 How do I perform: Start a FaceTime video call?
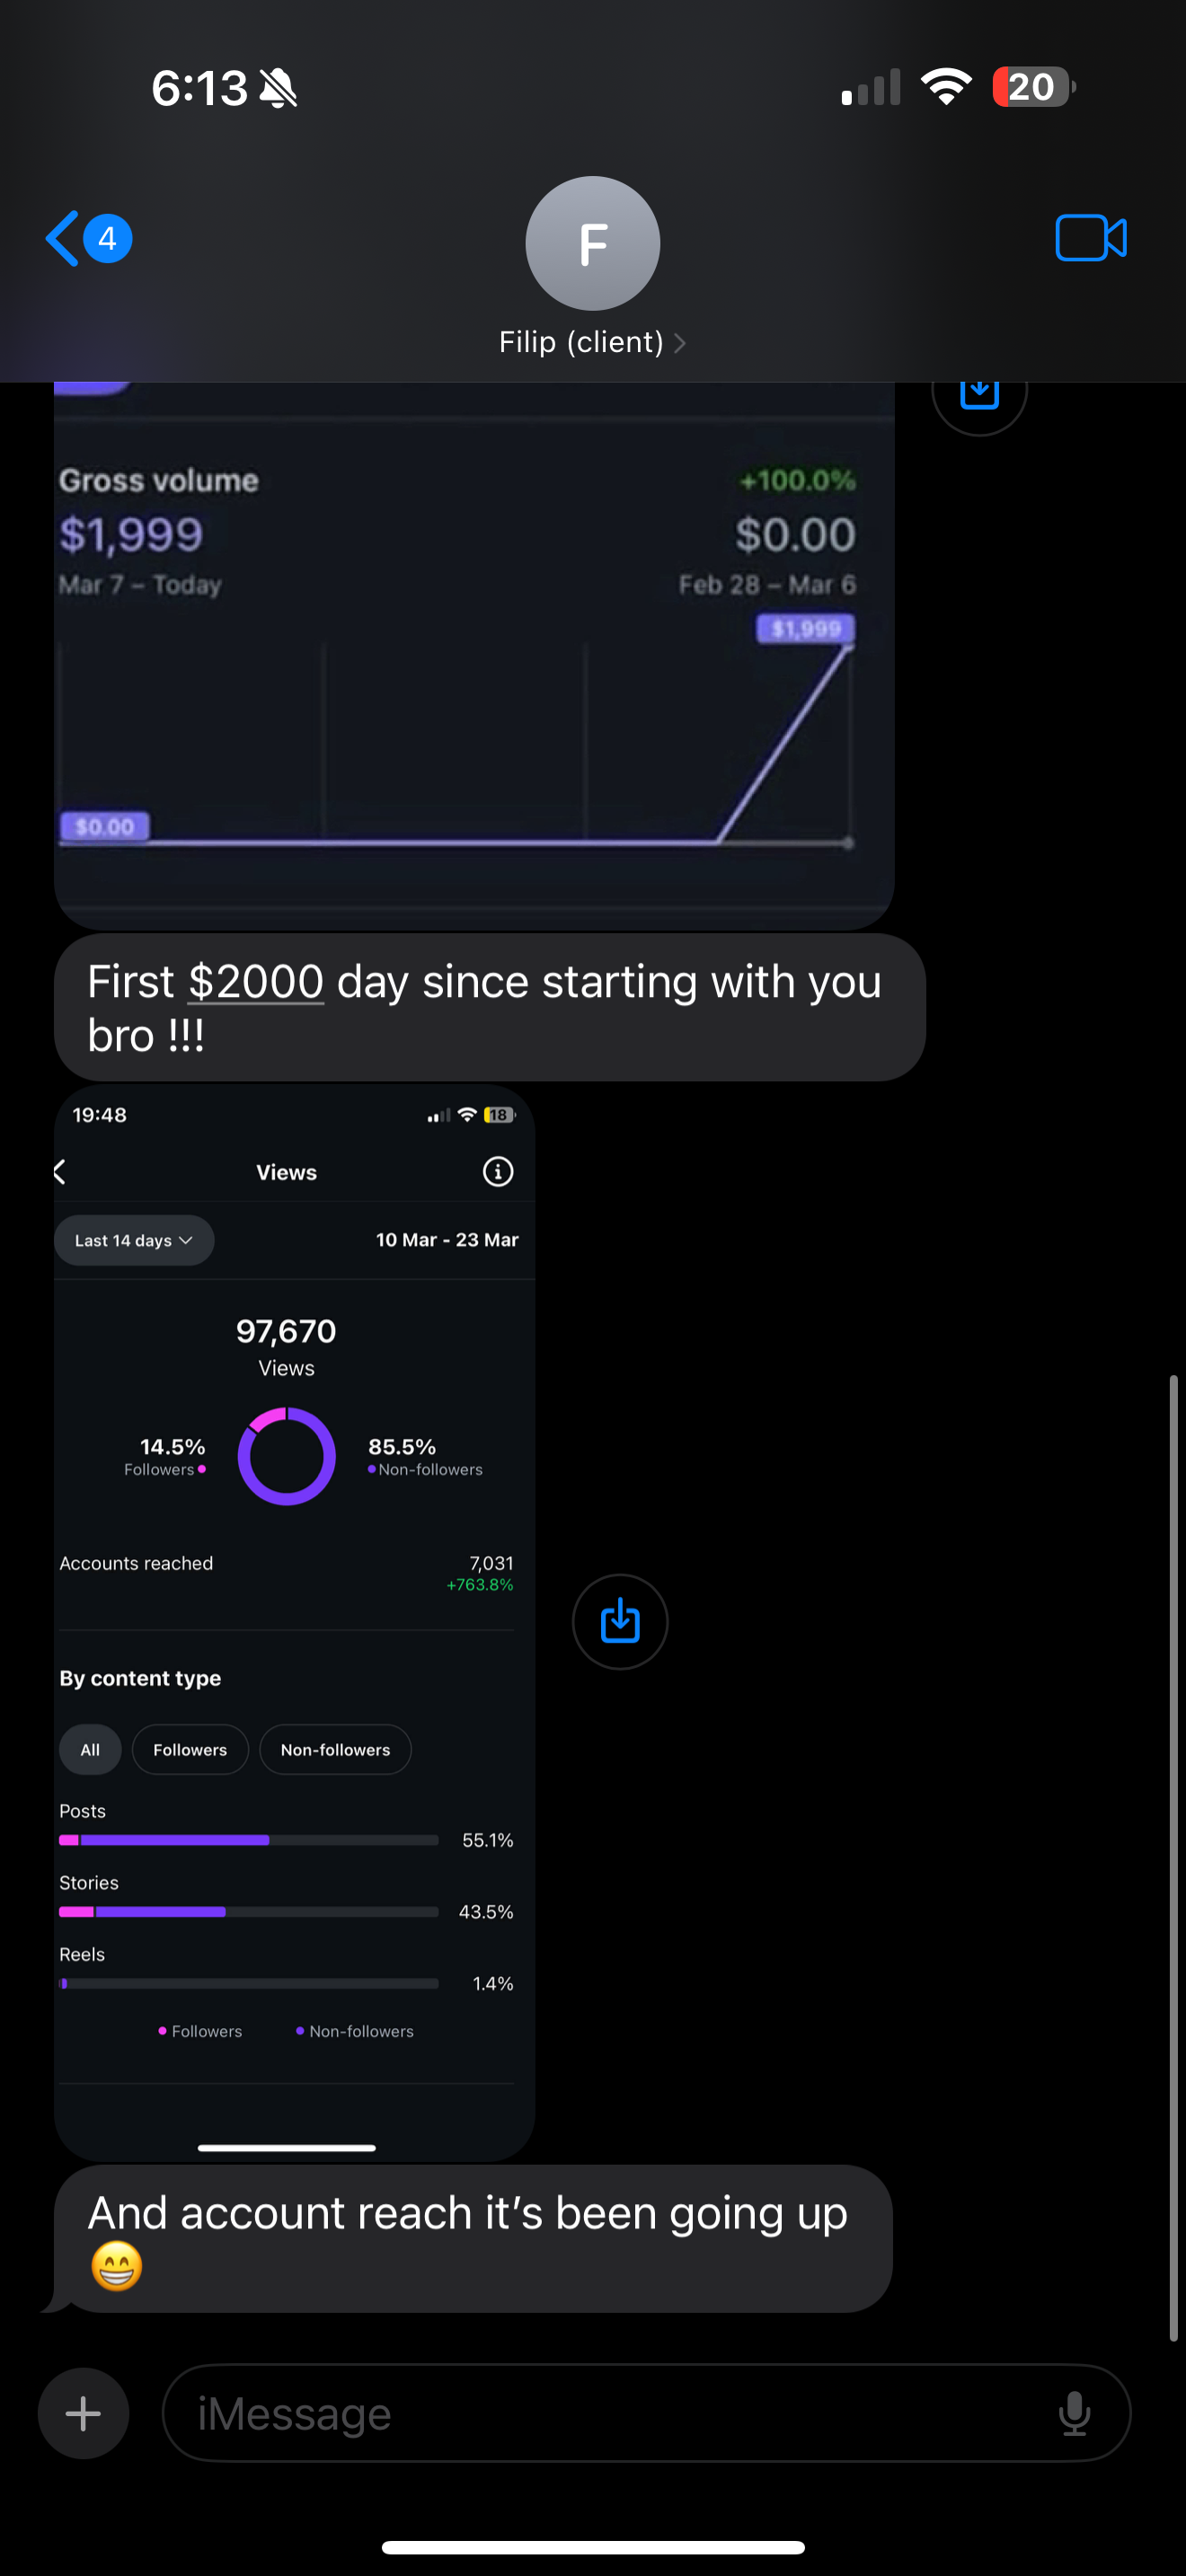(1090, 239)
